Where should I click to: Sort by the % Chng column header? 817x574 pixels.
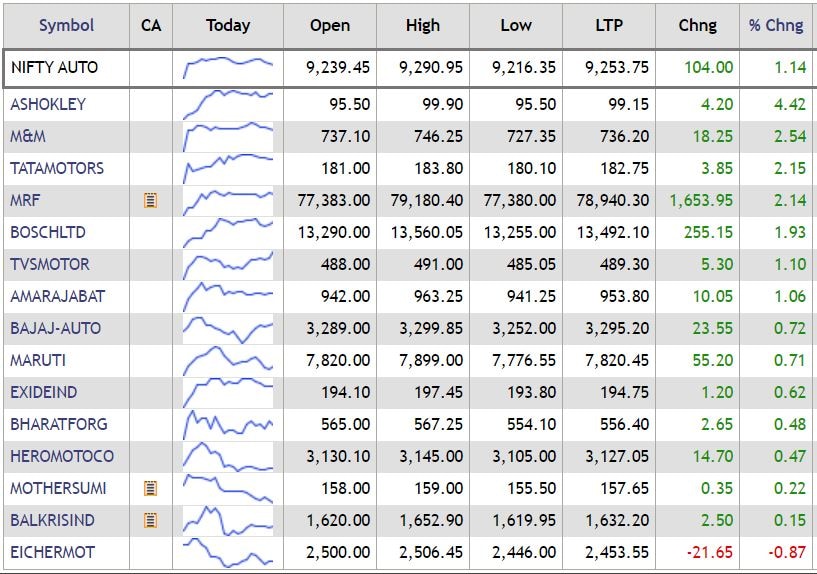[x=776, y=26]
